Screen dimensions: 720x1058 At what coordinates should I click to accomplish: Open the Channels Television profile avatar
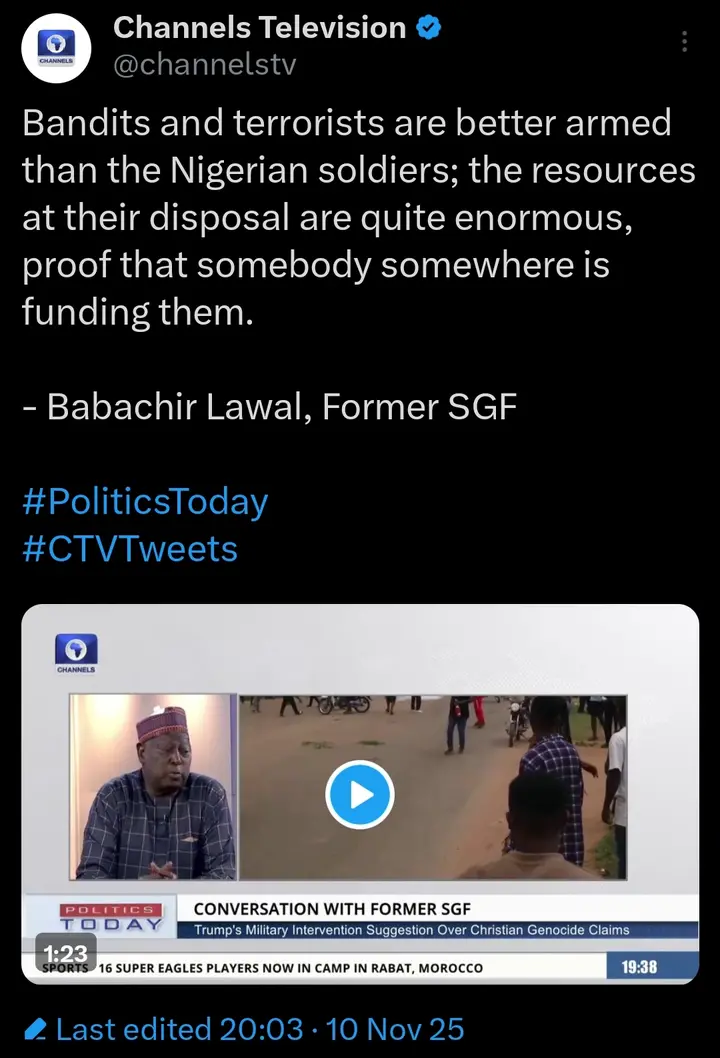57,46
